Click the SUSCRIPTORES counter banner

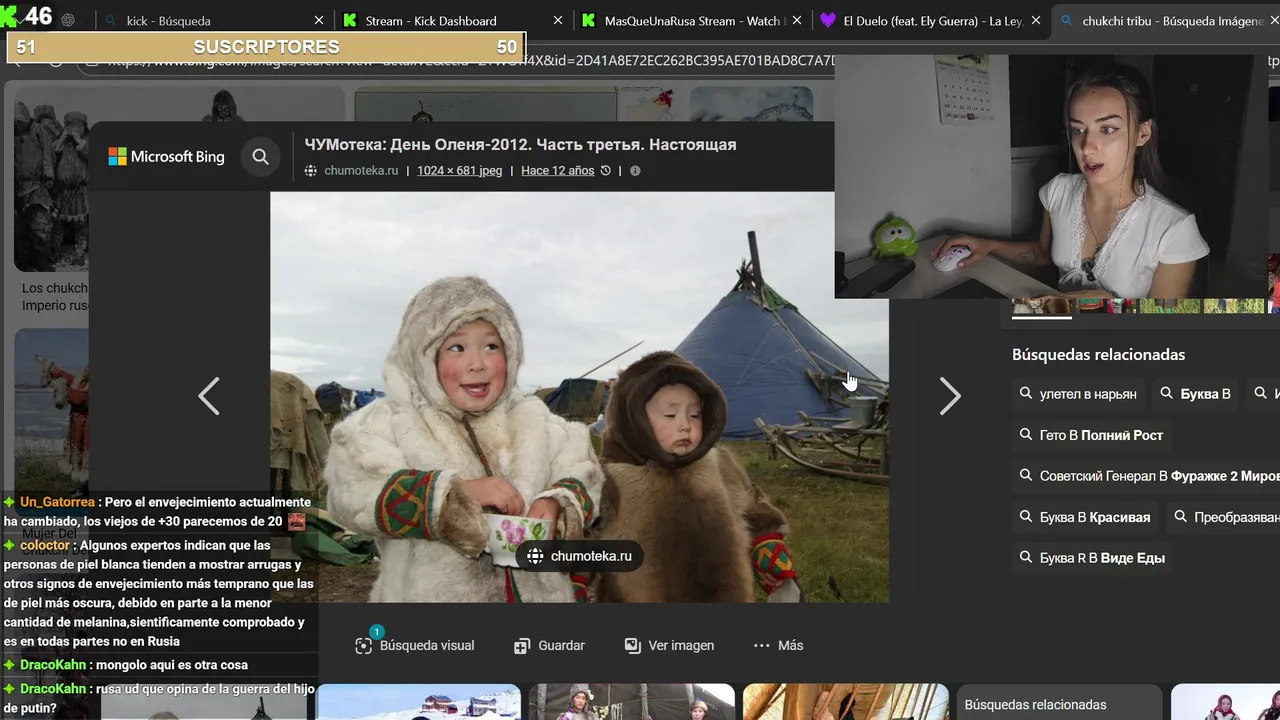266,47
